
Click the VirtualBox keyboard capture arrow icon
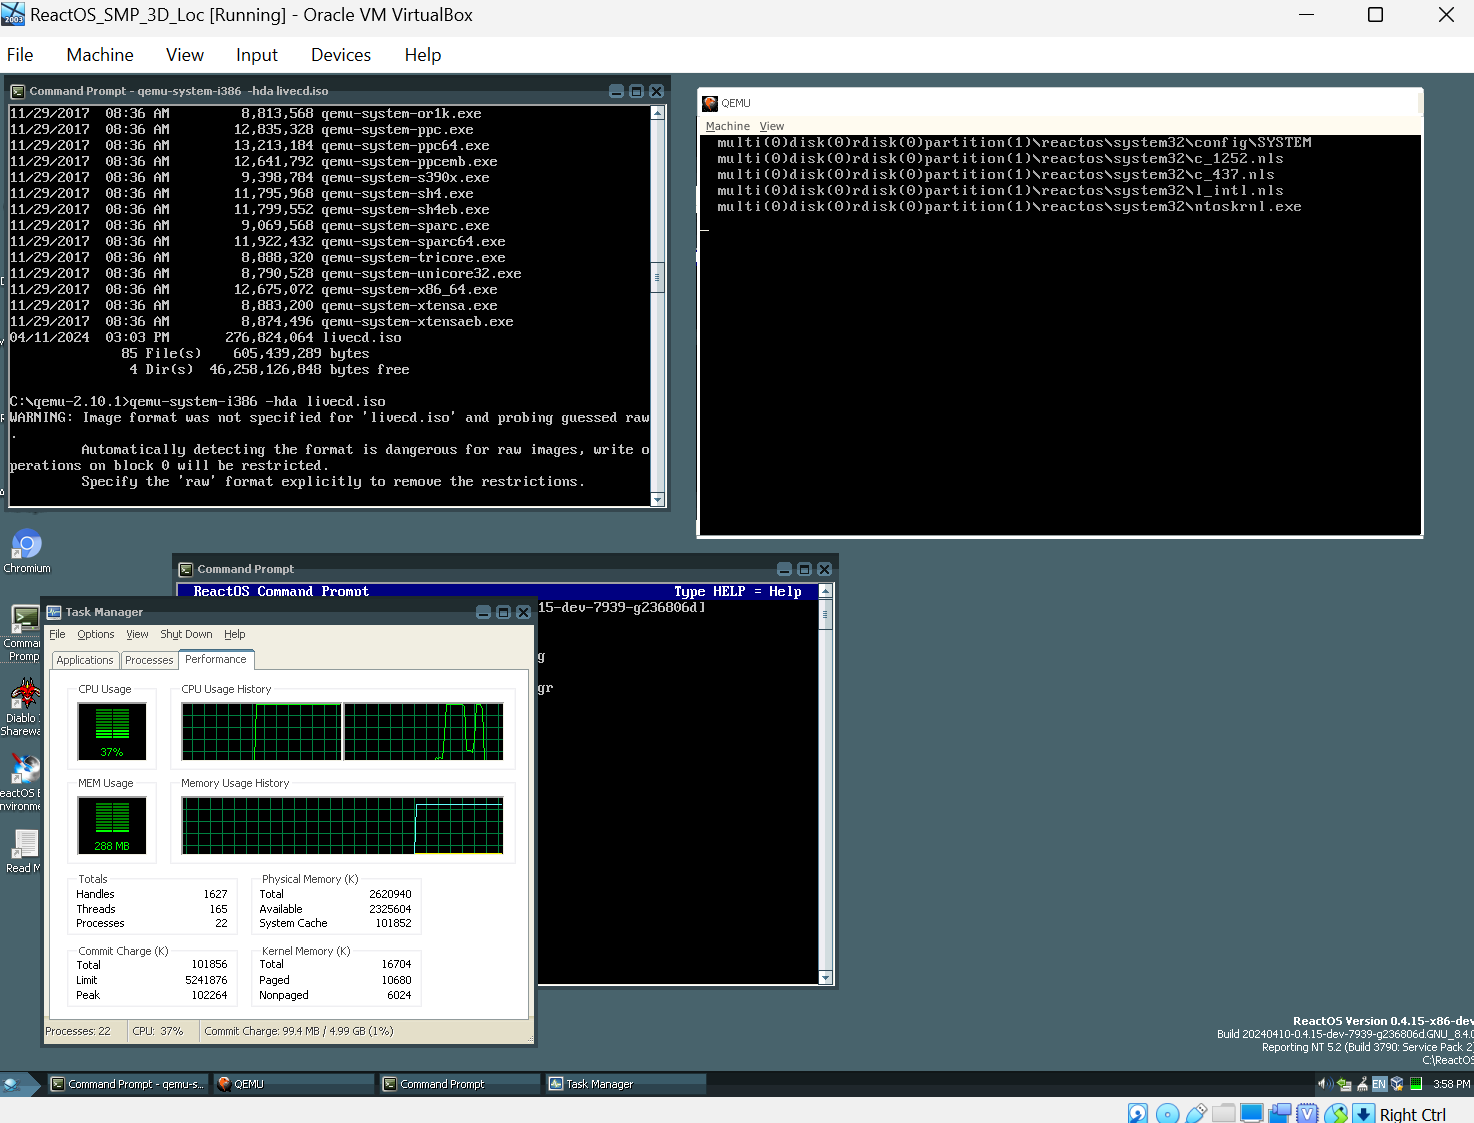[1363, 1113]
